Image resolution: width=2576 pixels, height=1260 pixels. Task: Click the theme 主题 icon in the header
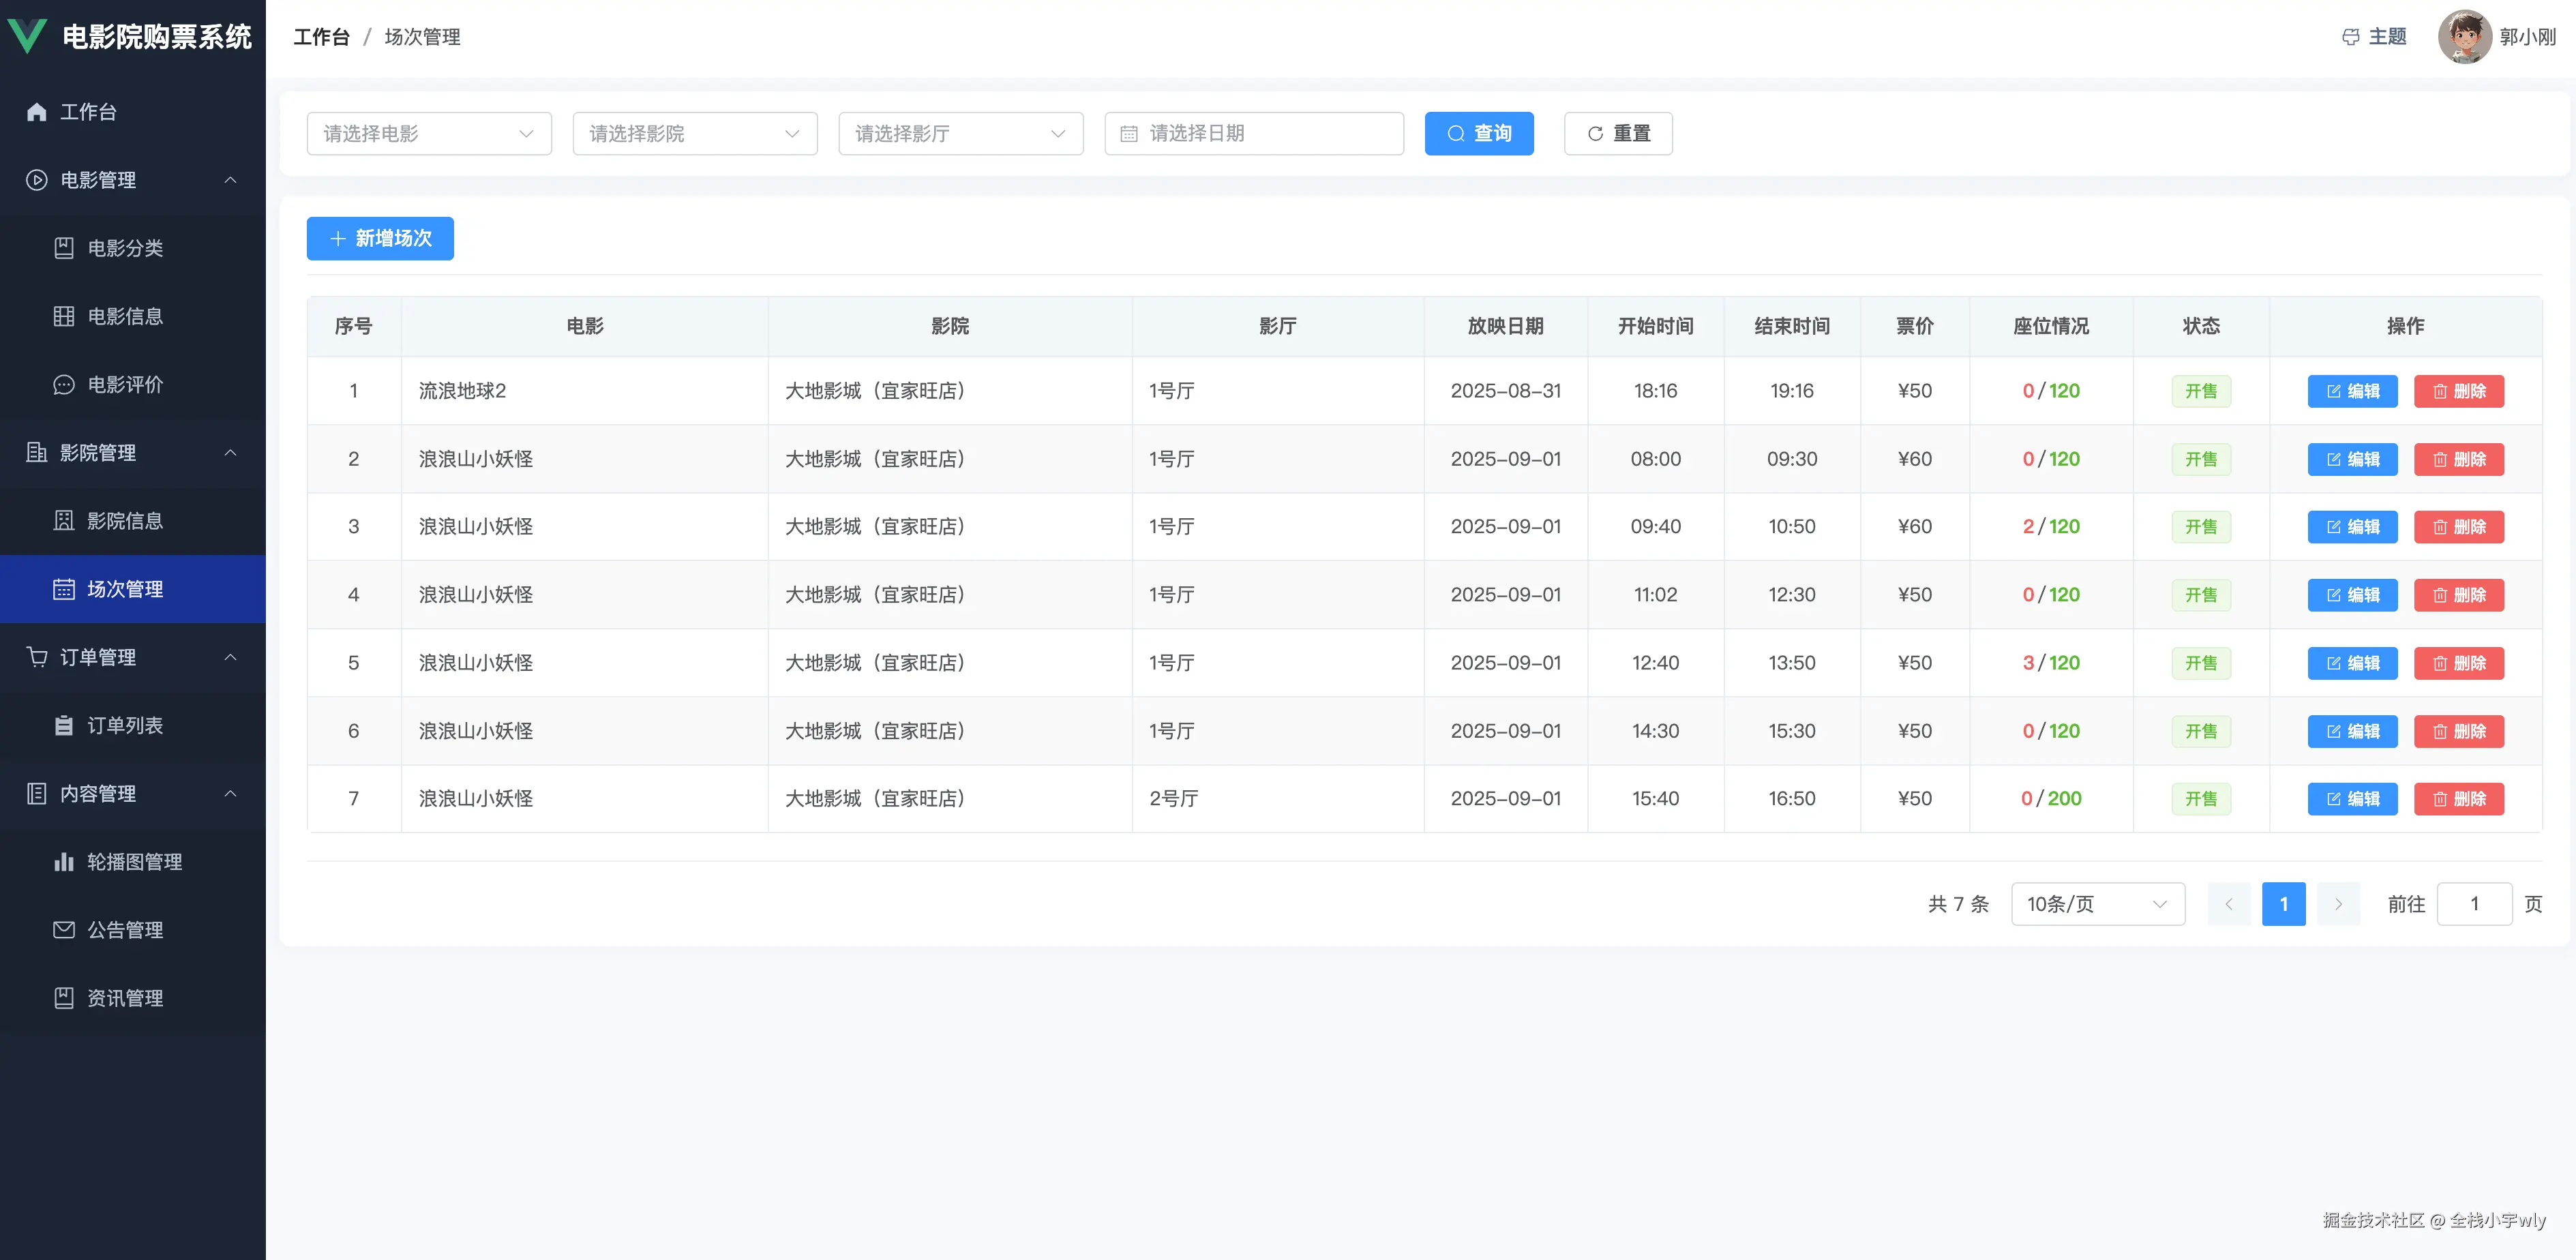point(2350,37)
